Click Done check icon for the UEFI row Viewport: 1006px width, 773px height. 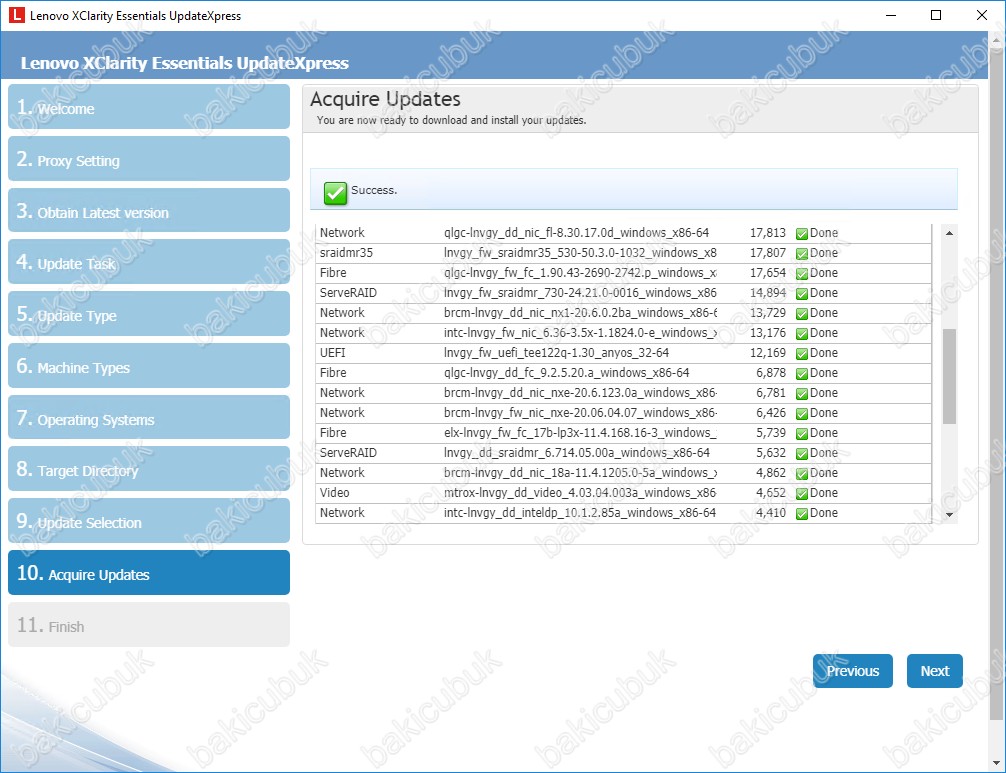[x=801, y=353]
